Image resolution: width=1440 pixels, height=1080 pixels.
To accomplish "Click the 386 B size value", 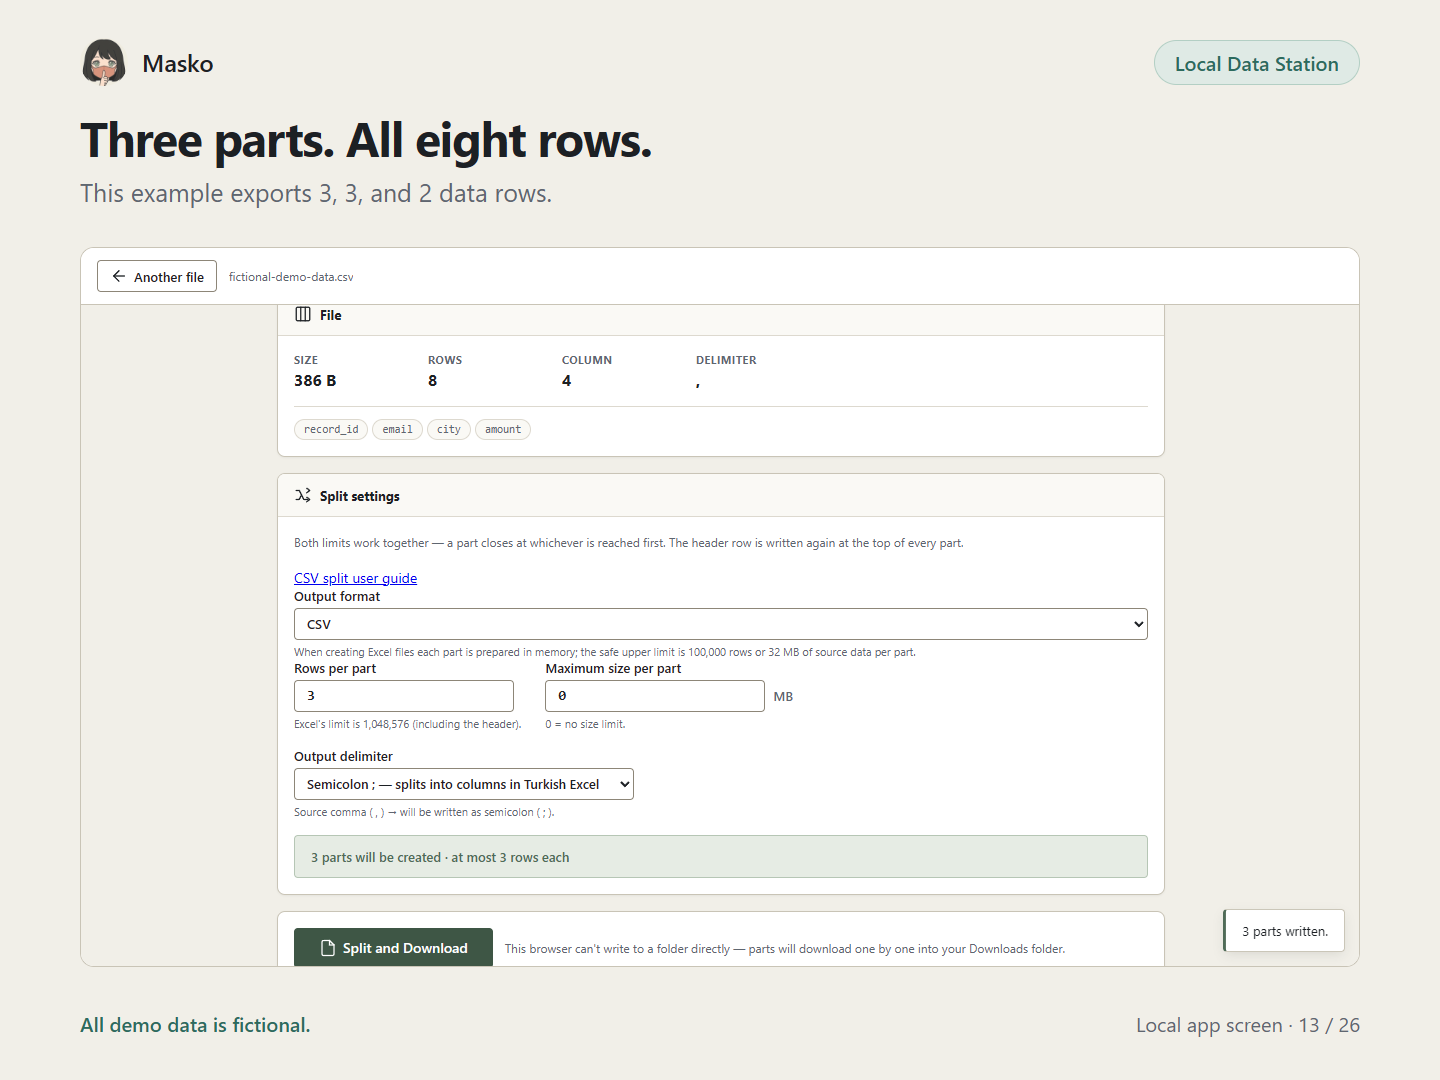I will [315, 381].
